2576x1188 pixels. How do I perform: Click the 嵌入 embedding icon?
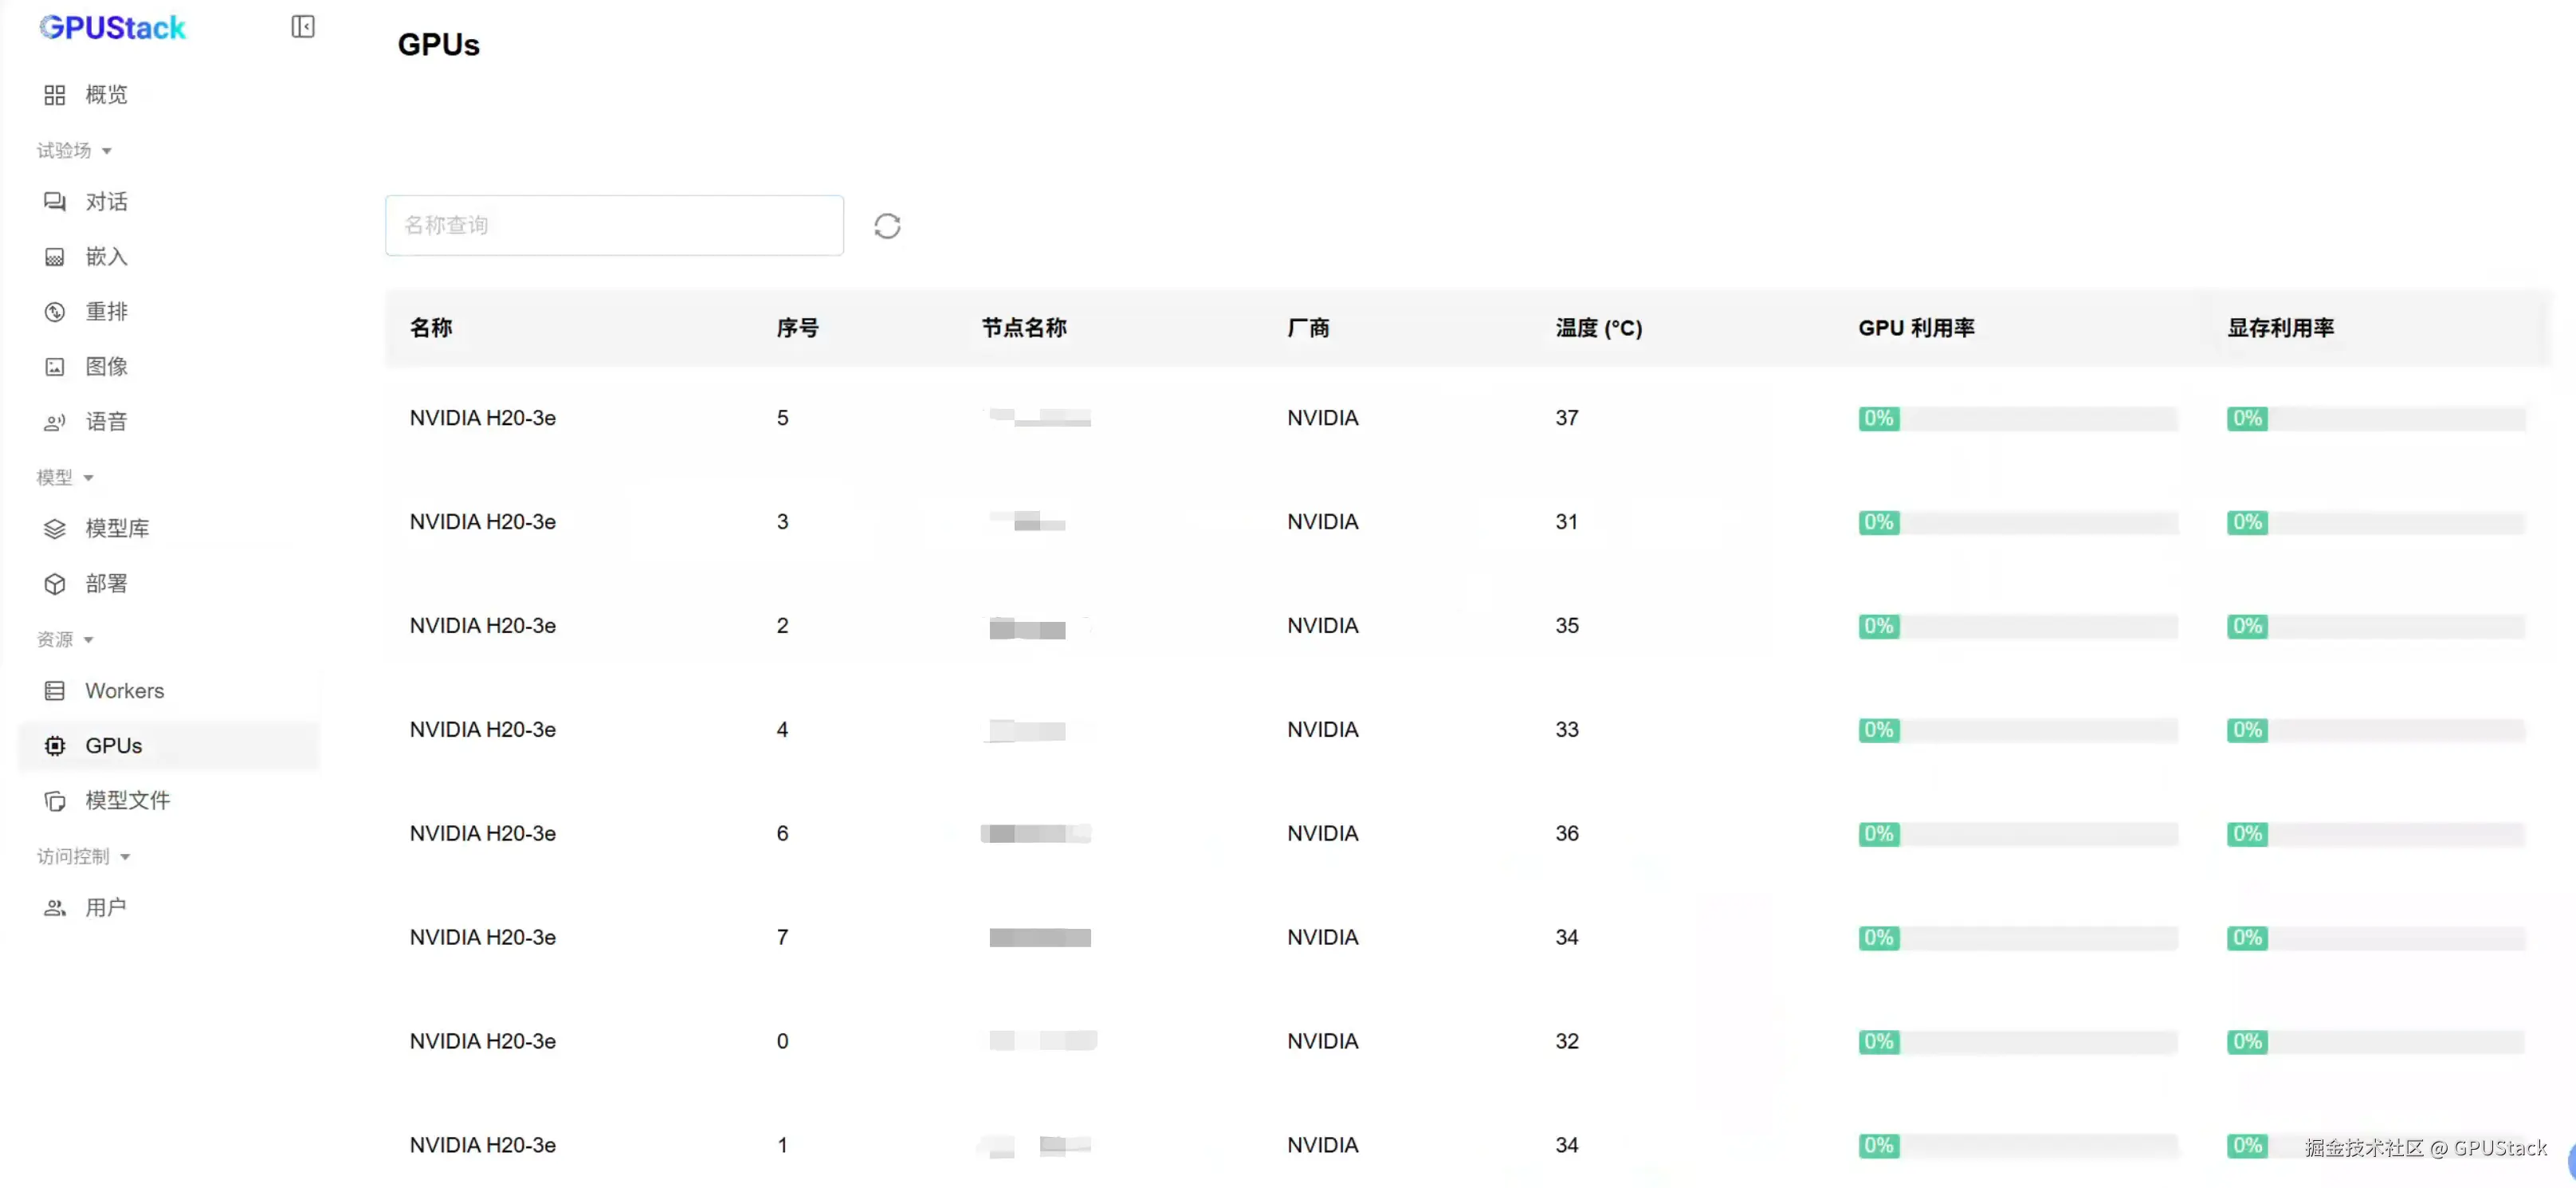[55, 257]
